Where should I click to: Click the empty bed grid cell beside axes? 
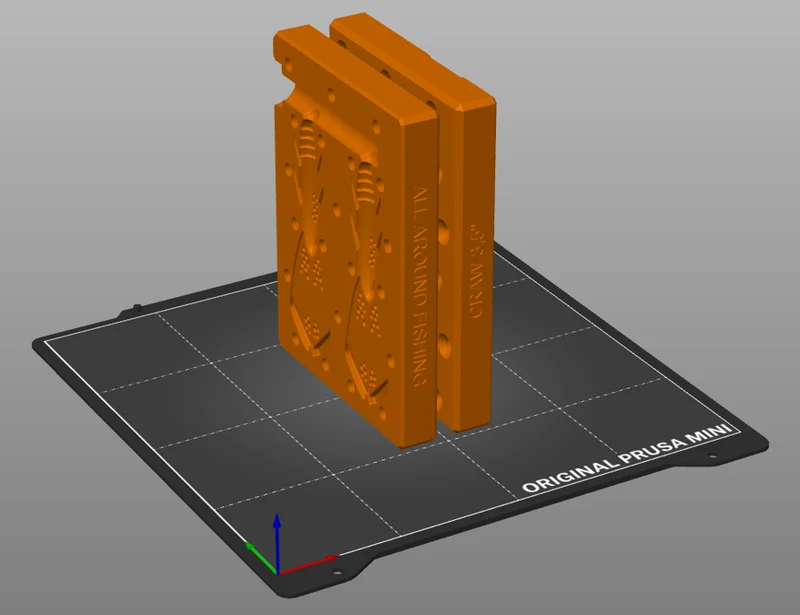coord(311,521)
